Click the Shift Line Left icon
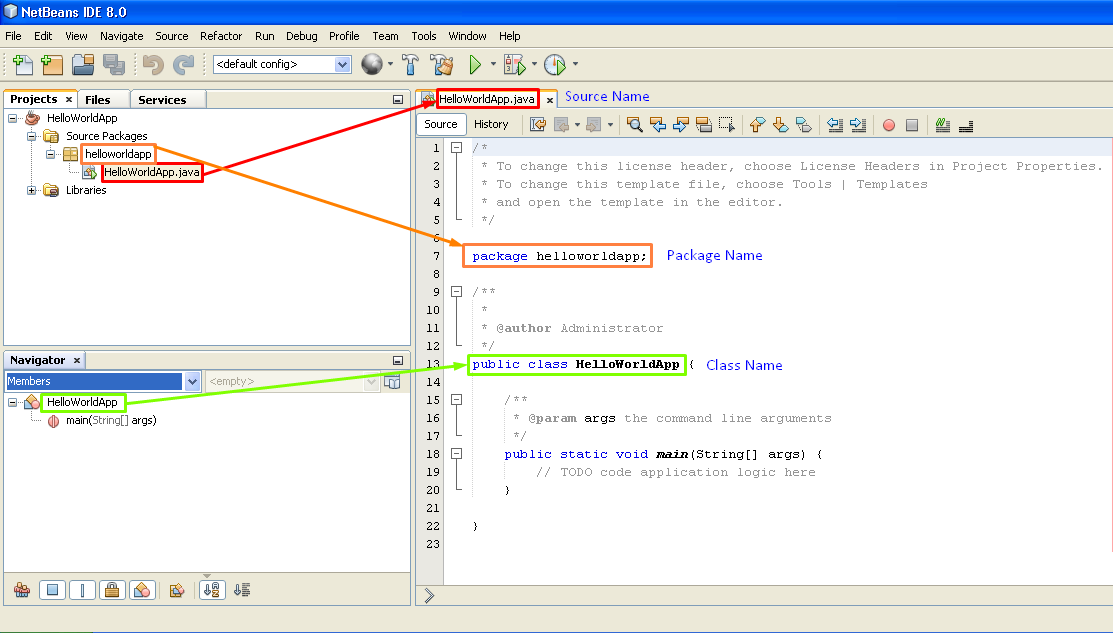This screenshot has height=633, width=1113. [835, 125]
